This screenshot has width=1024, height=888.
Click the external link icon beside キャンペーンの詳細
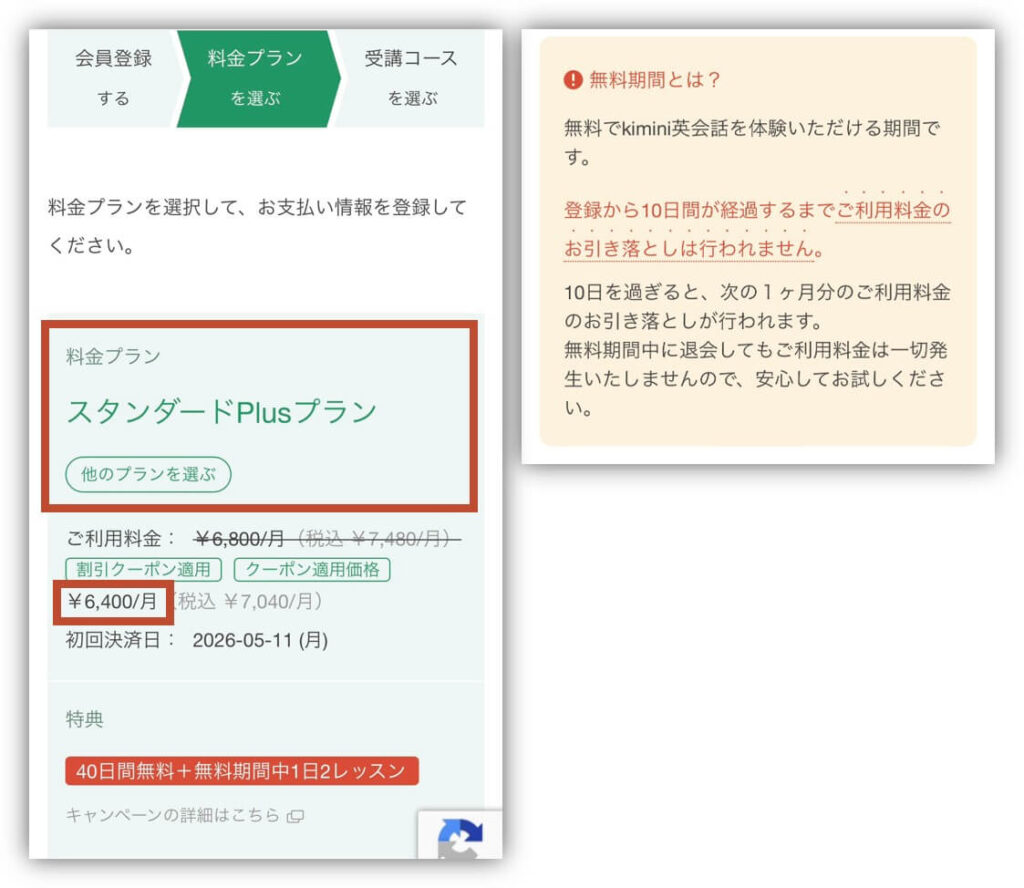(295, 816)
